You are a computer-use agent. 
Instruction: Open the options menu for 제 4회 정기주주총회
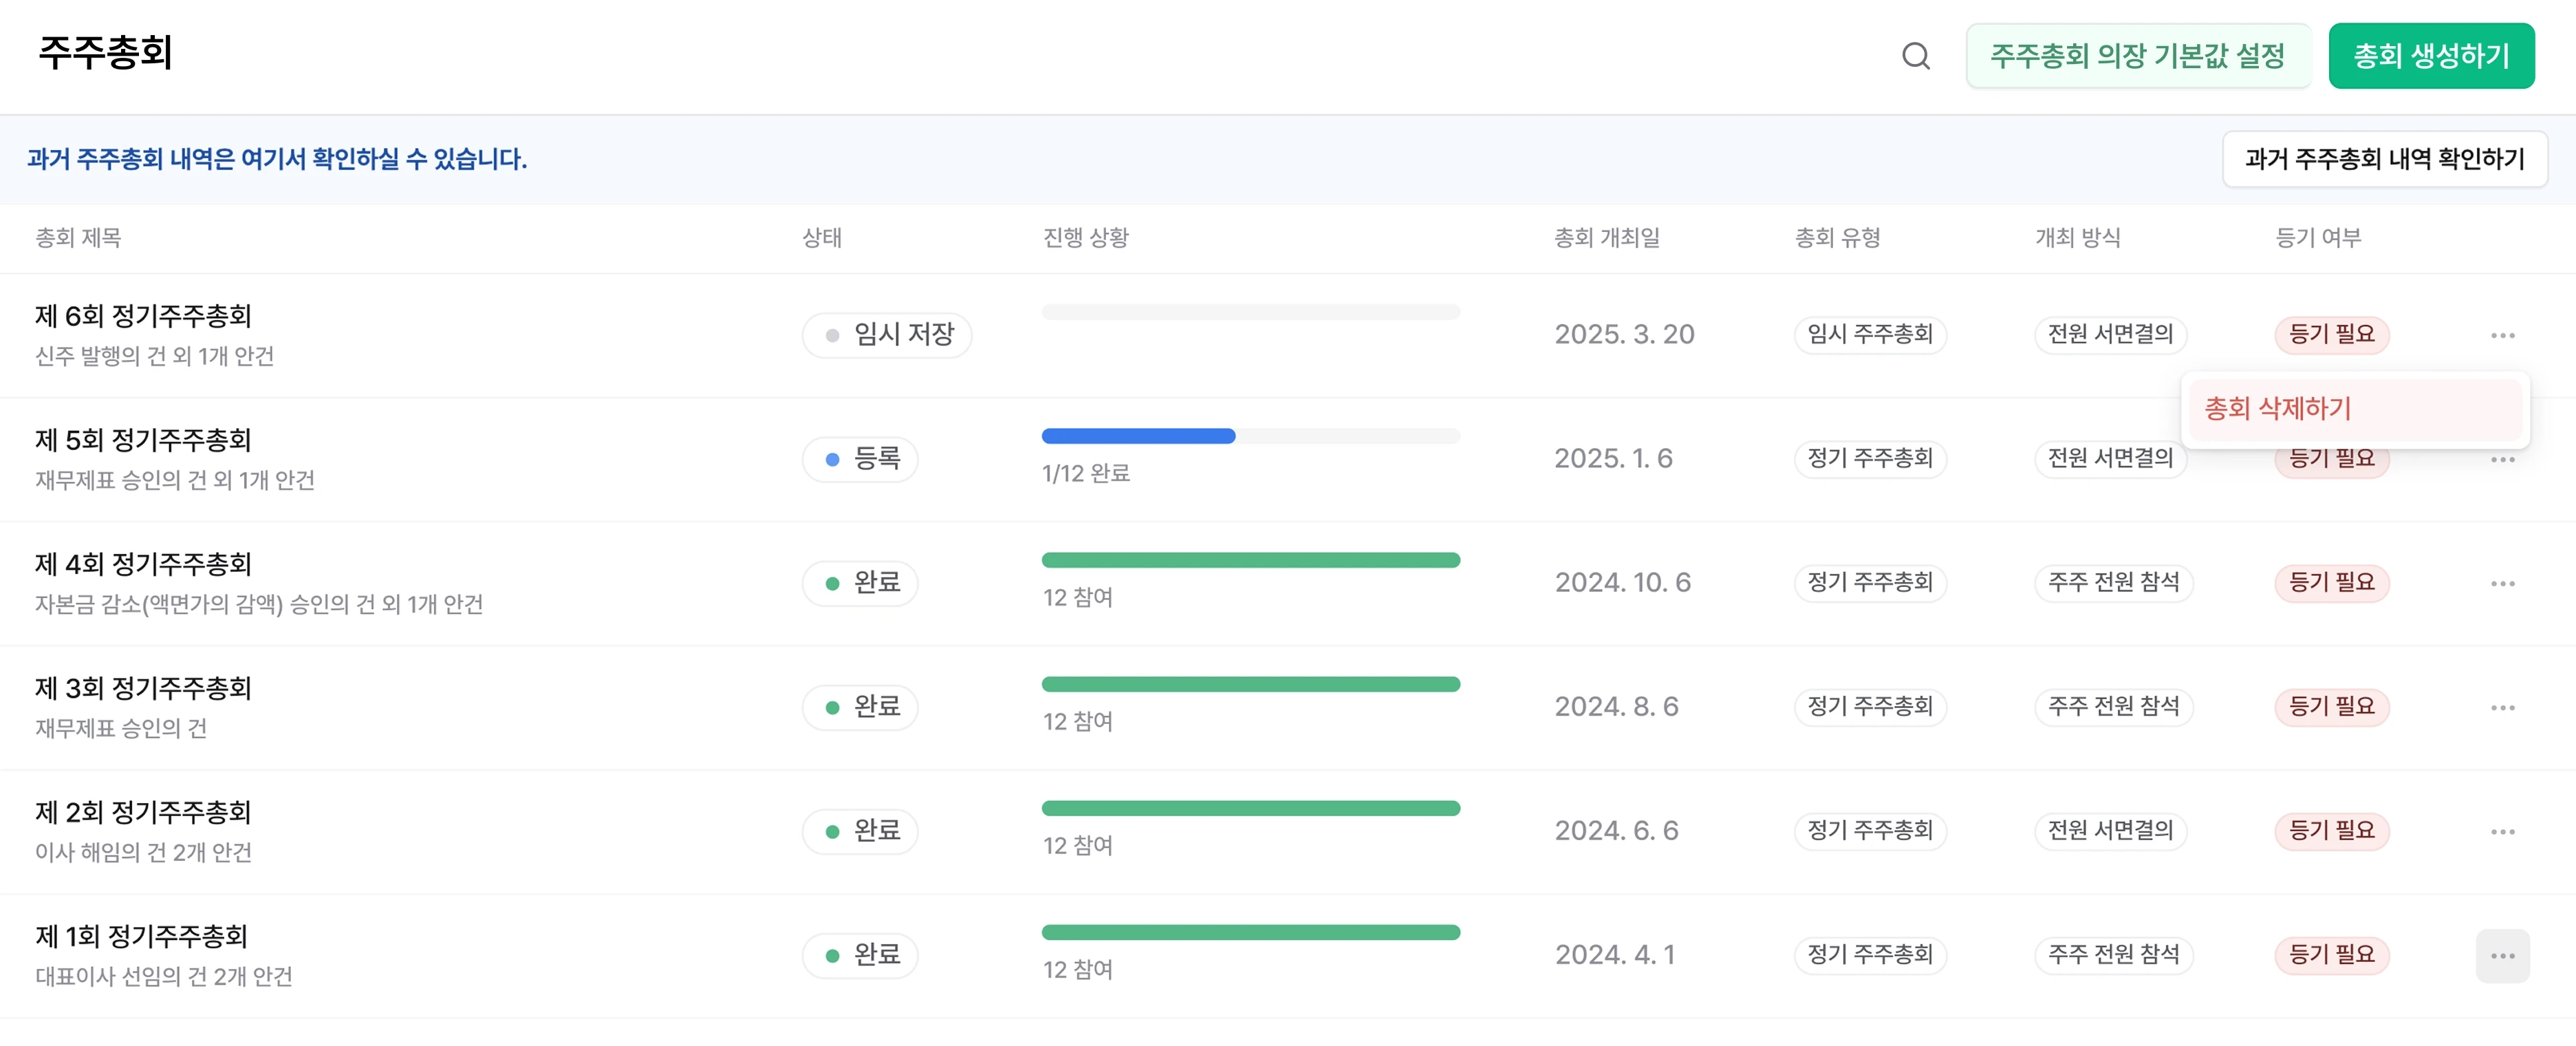click(2504, 583)
